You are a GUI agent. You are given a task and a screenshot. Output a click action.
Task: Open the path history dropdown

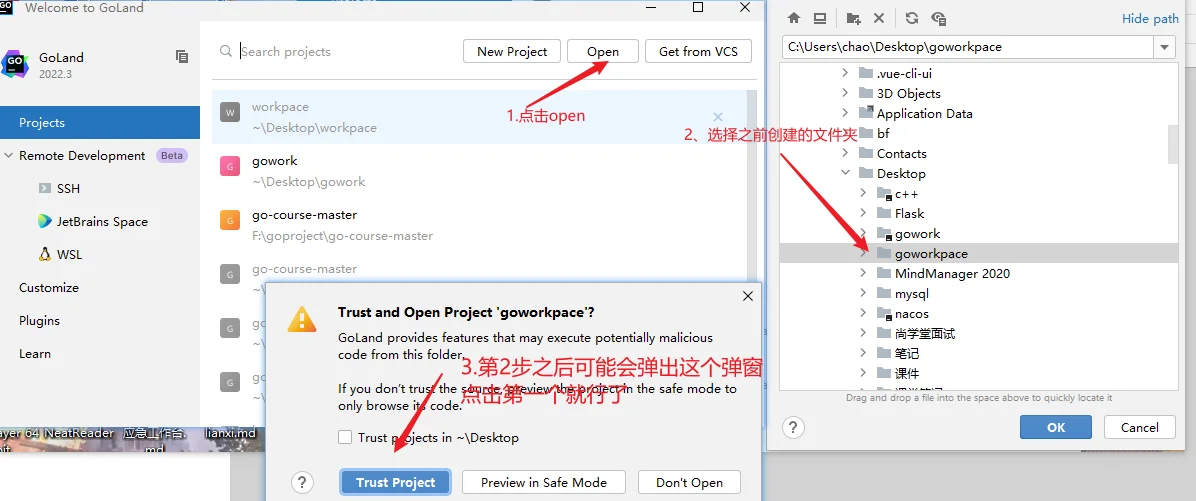click(1164, 47)
